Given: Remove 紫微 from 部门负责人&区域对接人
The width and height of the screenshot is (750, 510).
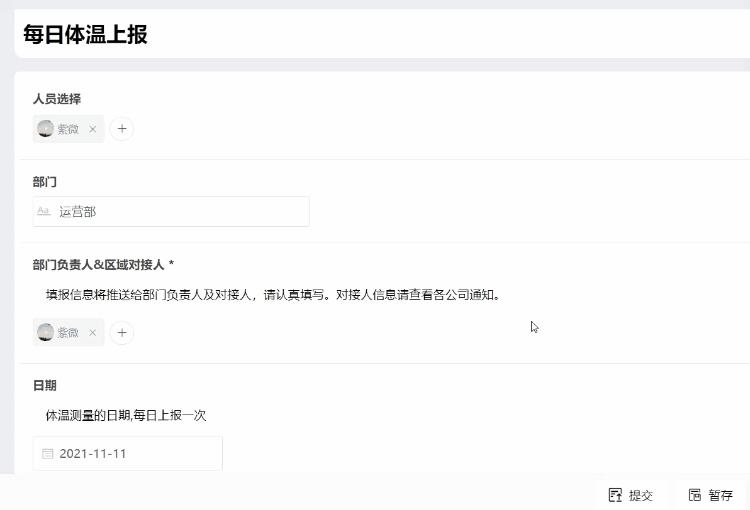Looking at the screenshot, I should 93,333.
